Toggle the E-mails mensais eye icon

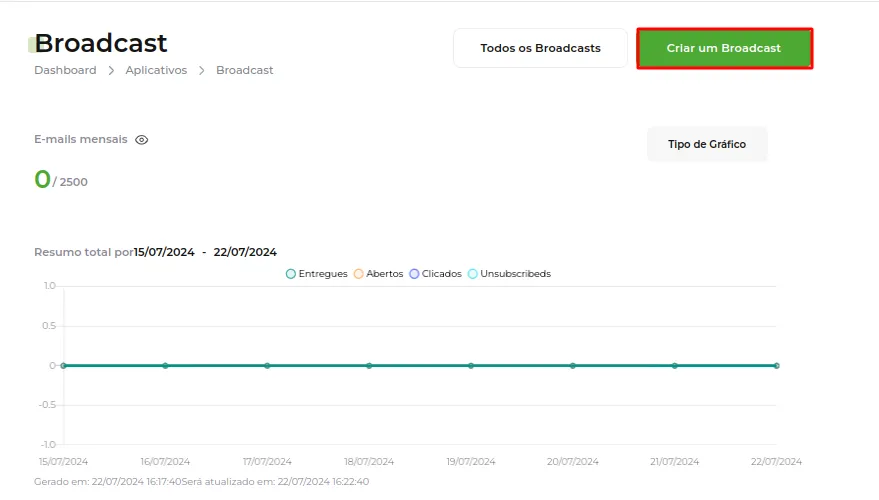(x=142, y=140)
